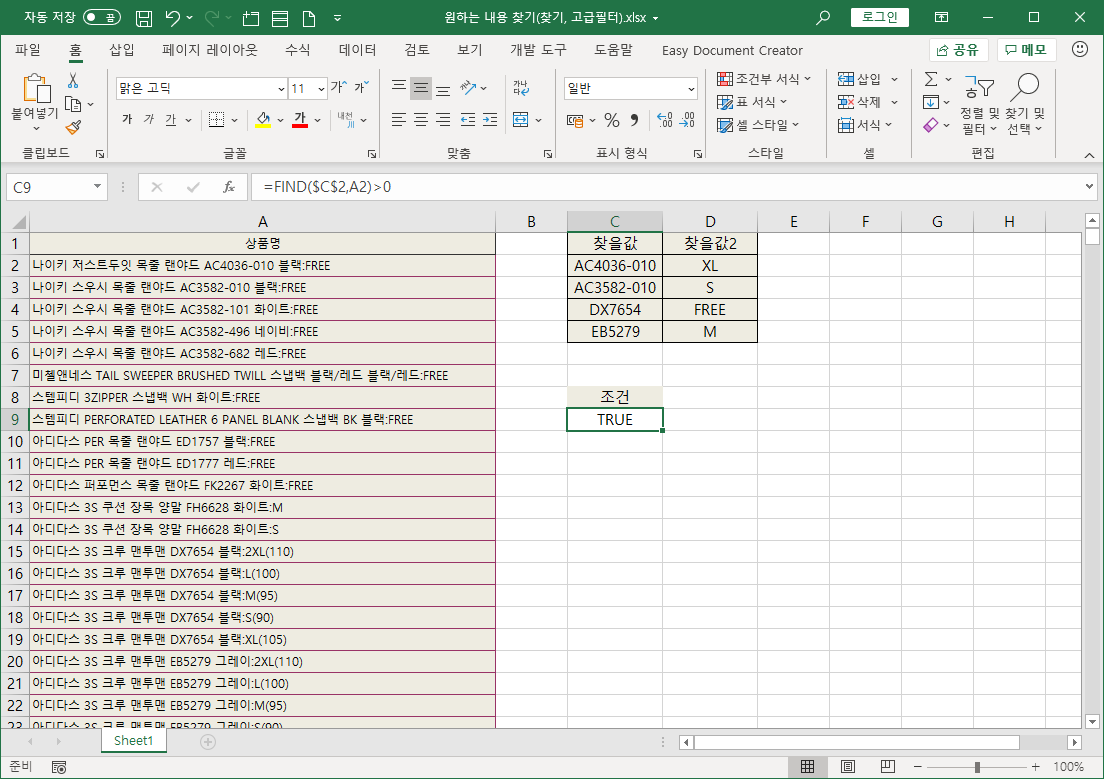
Task: Increase font size with 가 up icon
Action: [x=339, y=87]
